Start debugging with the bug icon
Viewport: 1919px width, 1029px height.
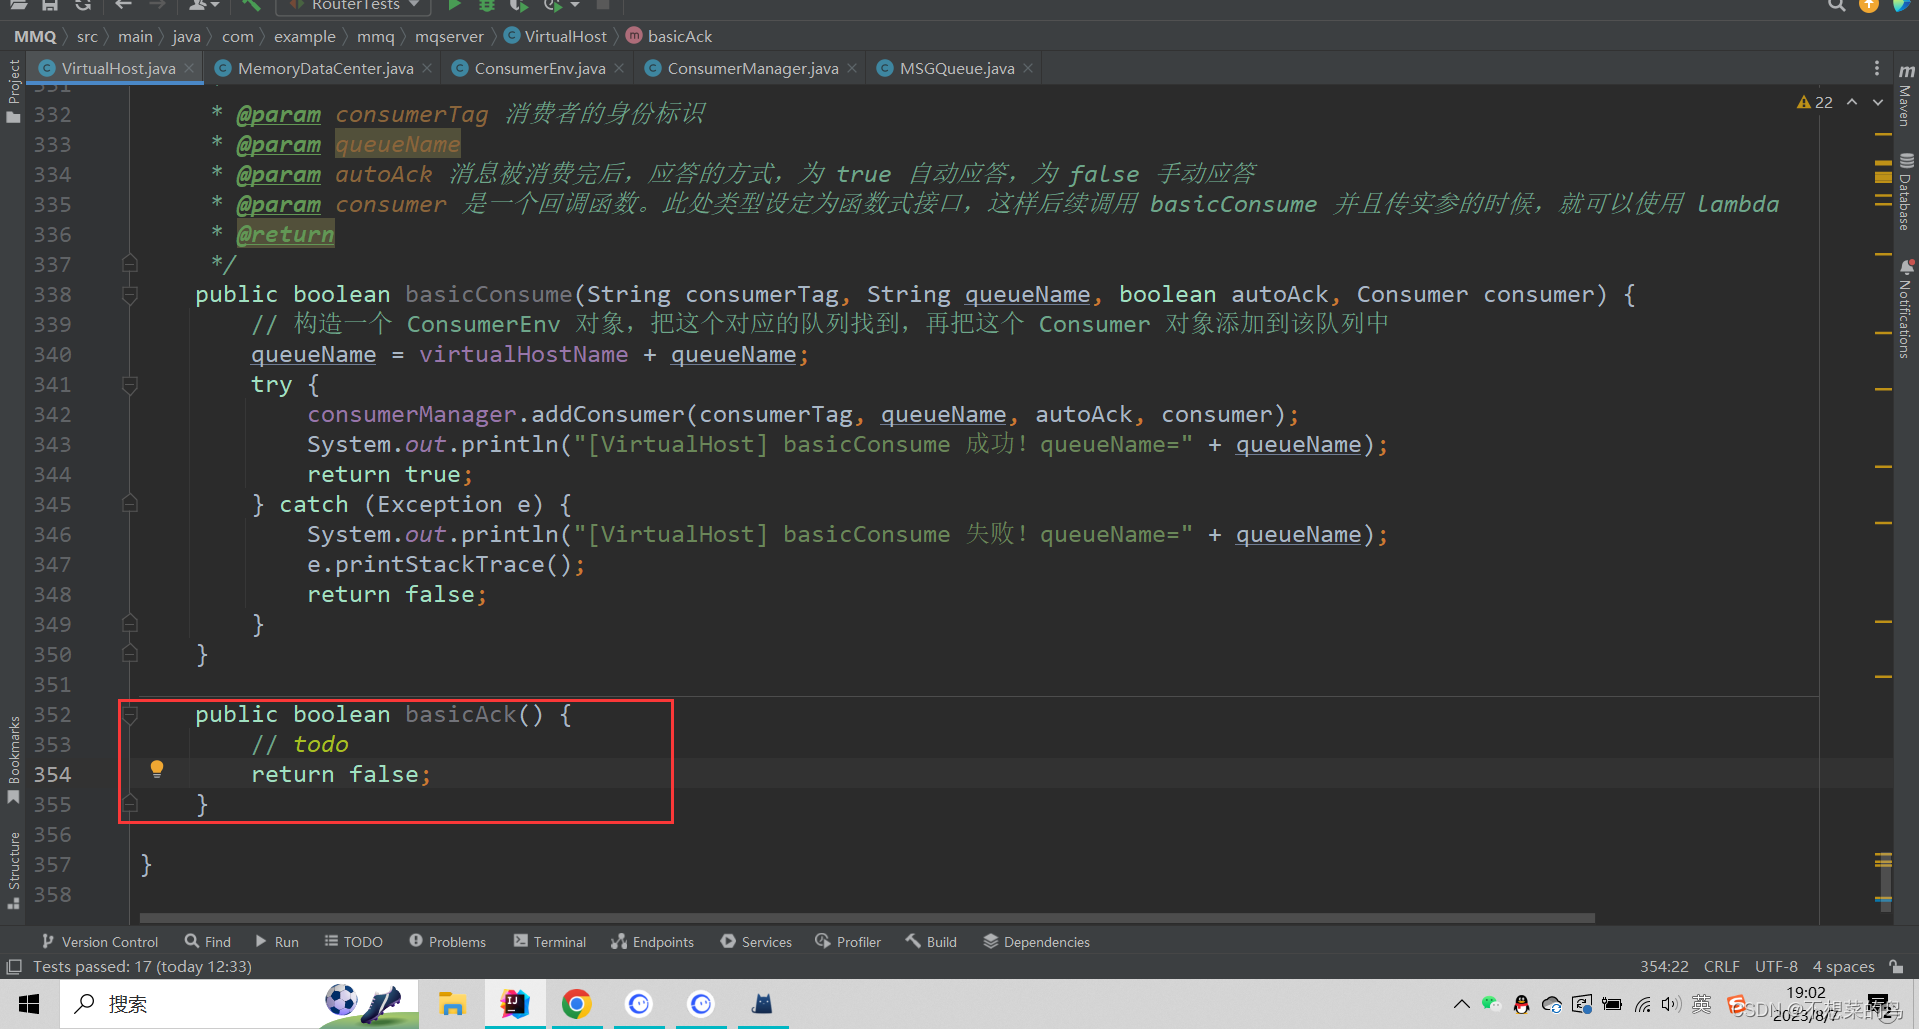(487, 5)
